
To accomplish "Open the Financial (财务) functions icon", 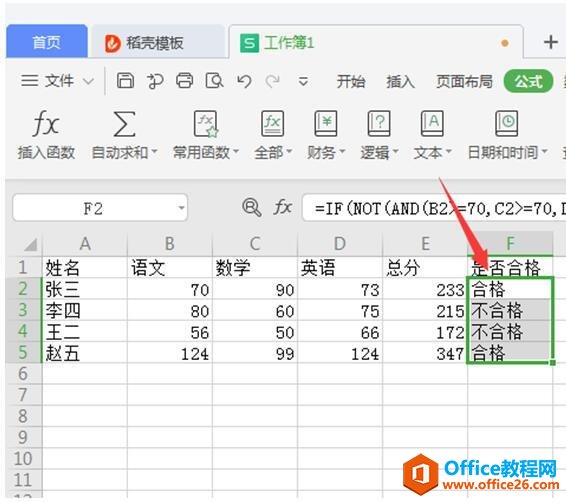I will tap(326, 124).
